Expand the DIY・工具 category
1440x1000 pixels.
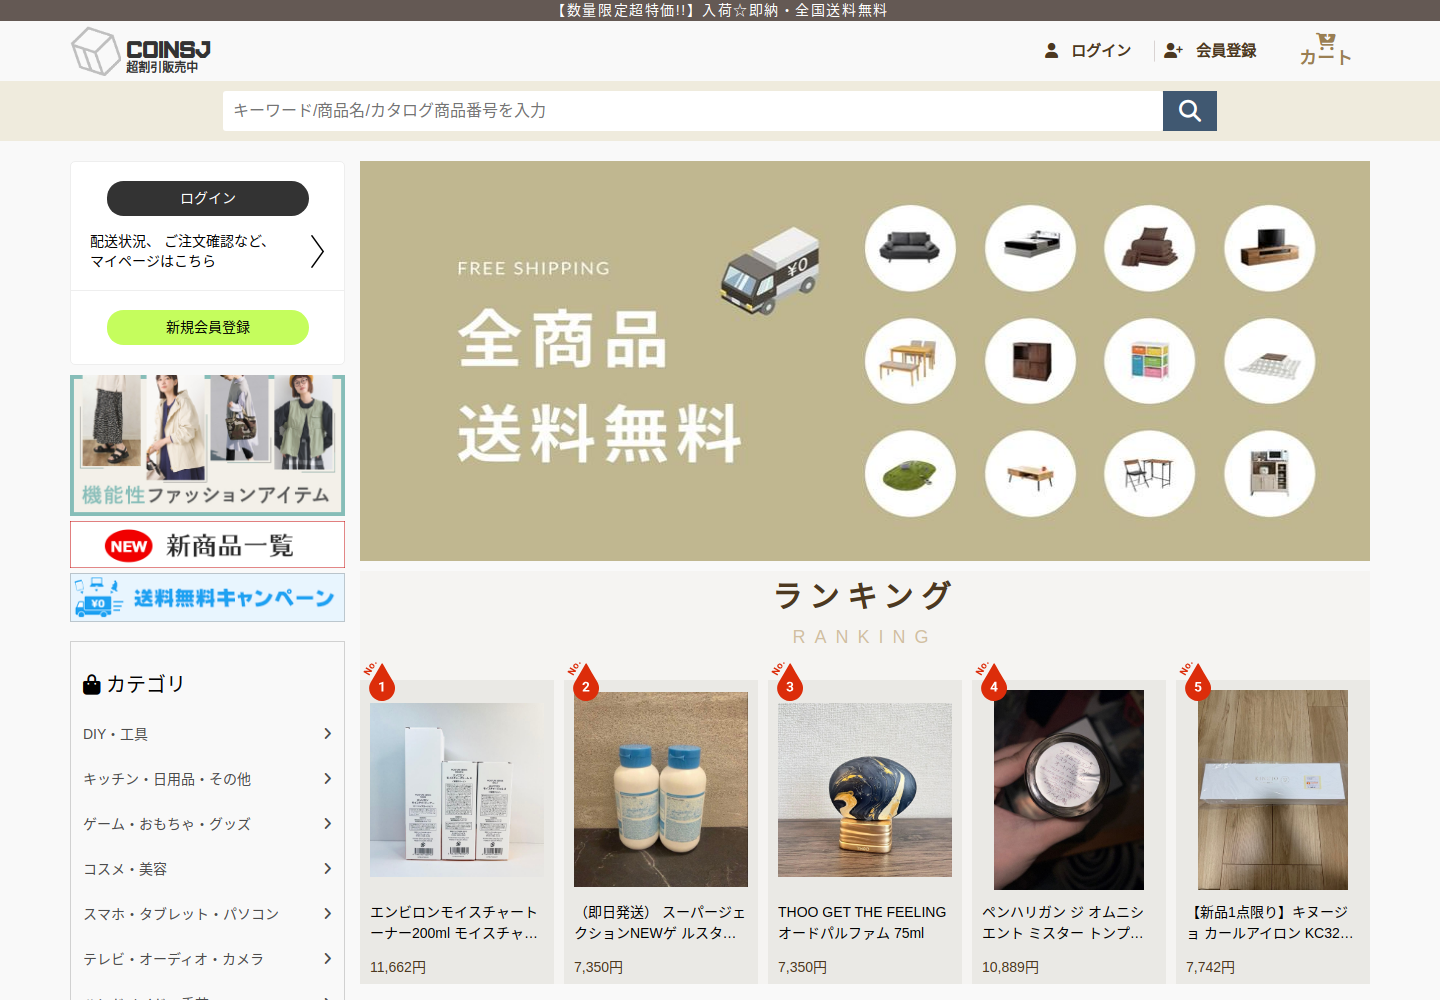[208, 734]
